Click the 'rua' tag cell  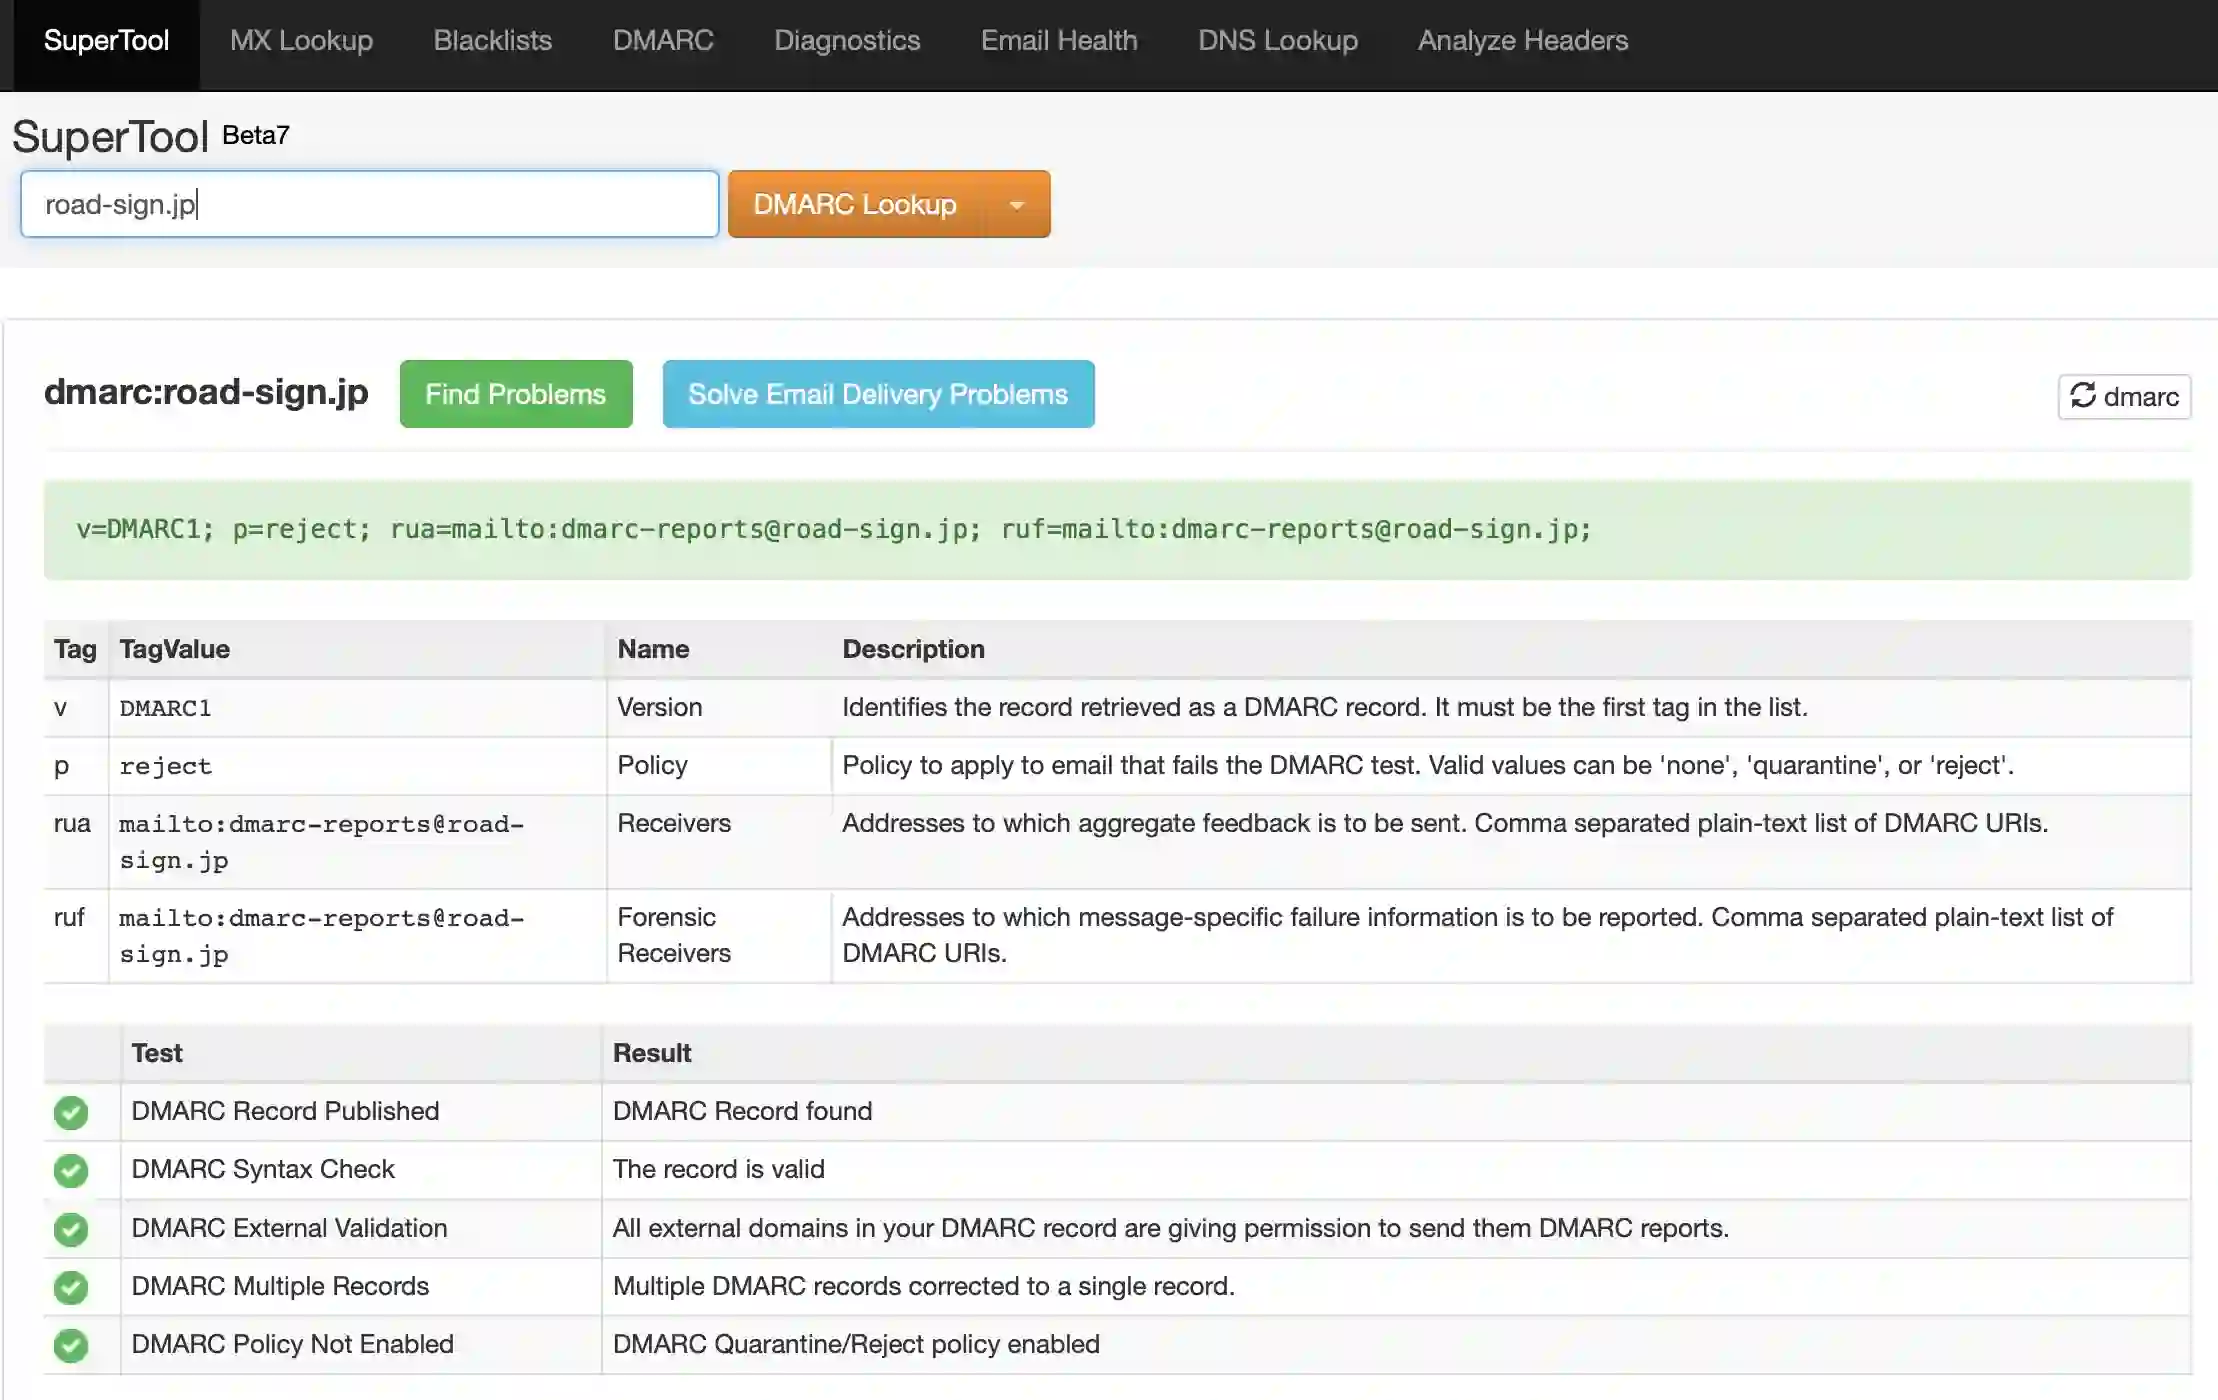pos(76,842)
